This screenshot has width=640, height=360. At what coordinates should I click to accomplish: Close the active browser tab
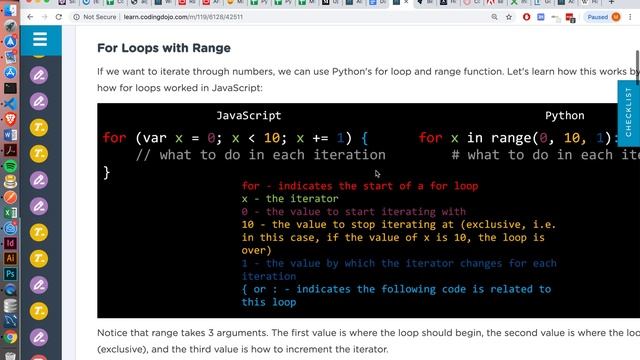[406, 2]
